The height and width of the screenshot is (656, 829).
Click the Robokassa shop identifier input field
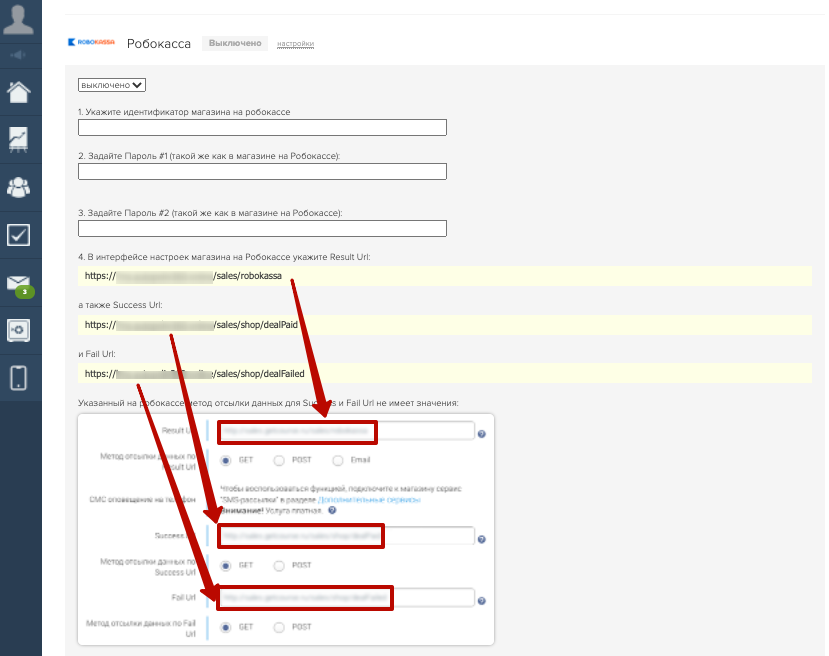[262, 127]
